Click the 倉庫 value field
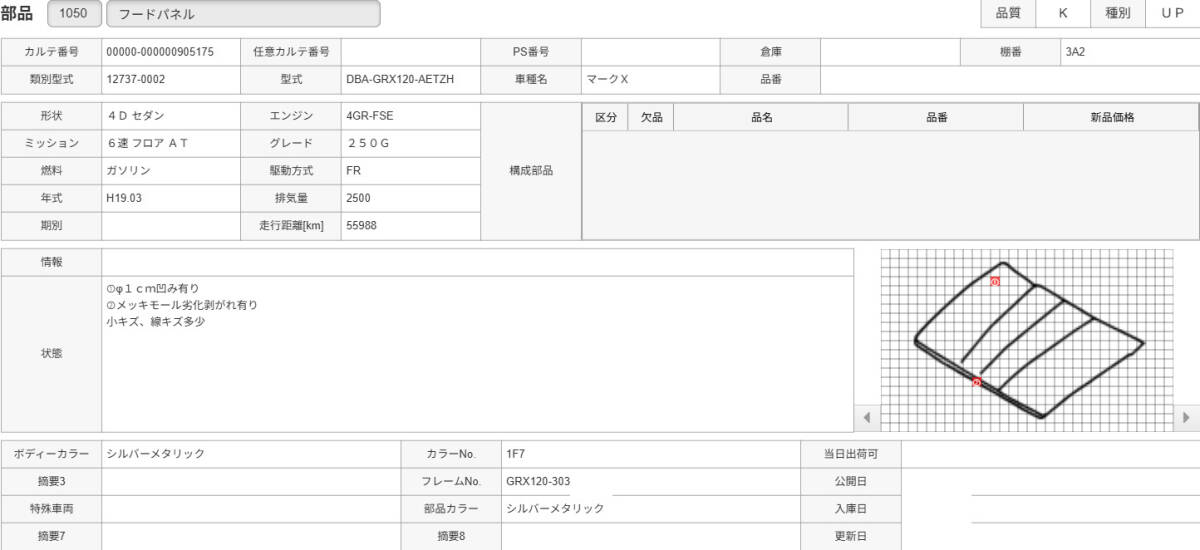Screen dimensions: 1200x550 coord(891,51)
